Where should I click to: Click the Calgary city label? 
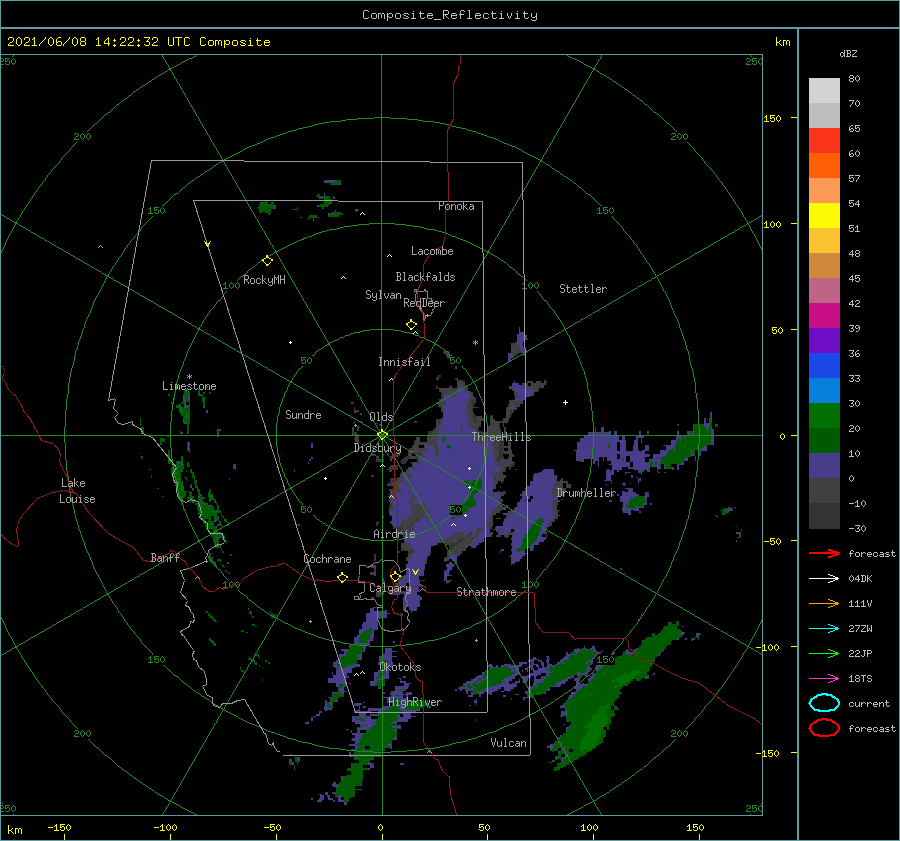[x=390, y=588]
